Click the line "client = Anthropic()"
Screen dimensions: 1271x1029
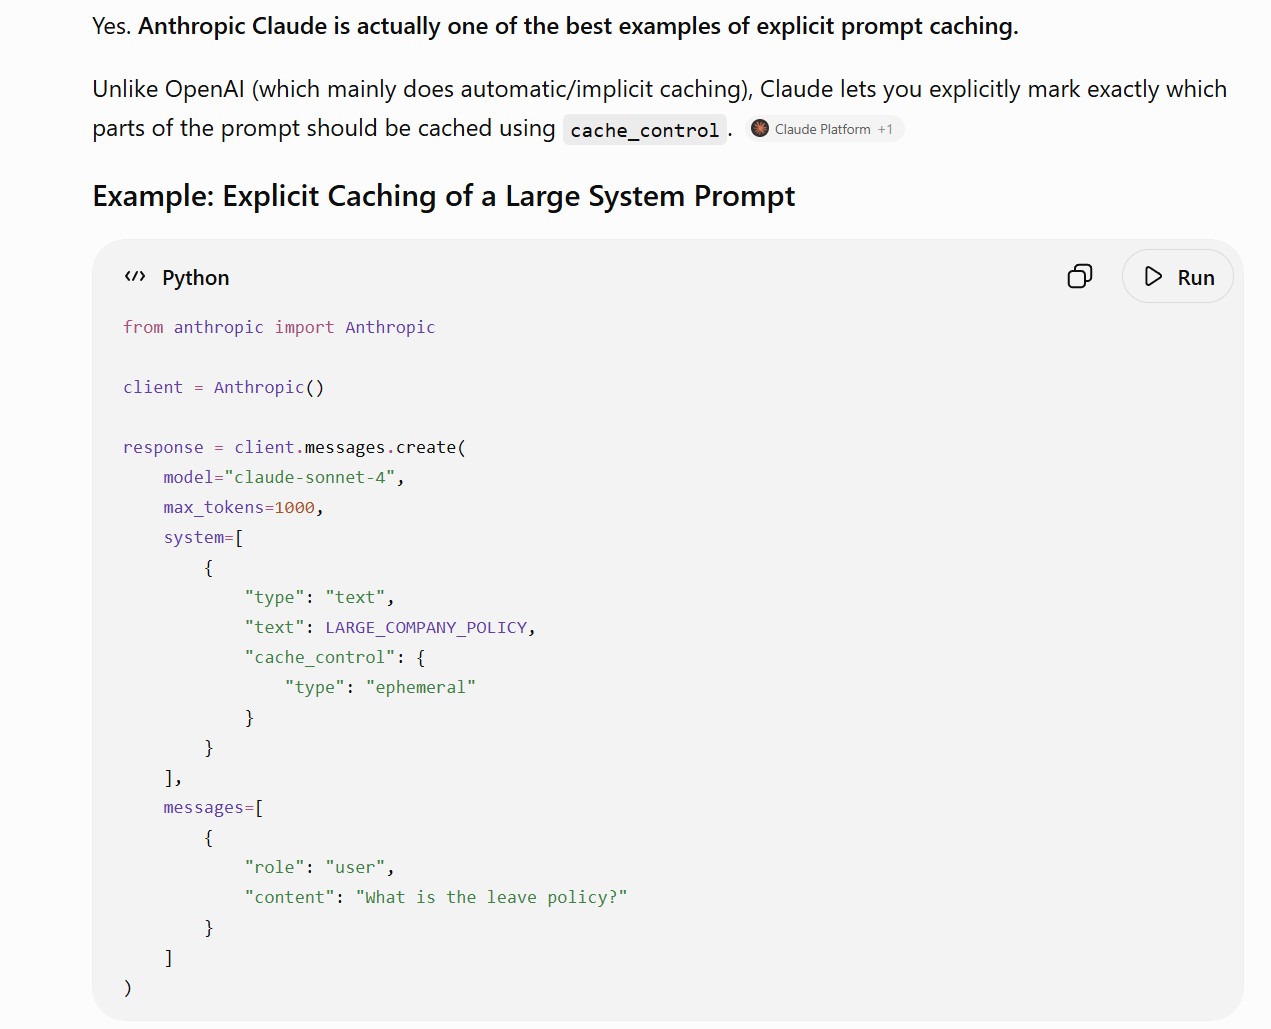tap(223, 387)
